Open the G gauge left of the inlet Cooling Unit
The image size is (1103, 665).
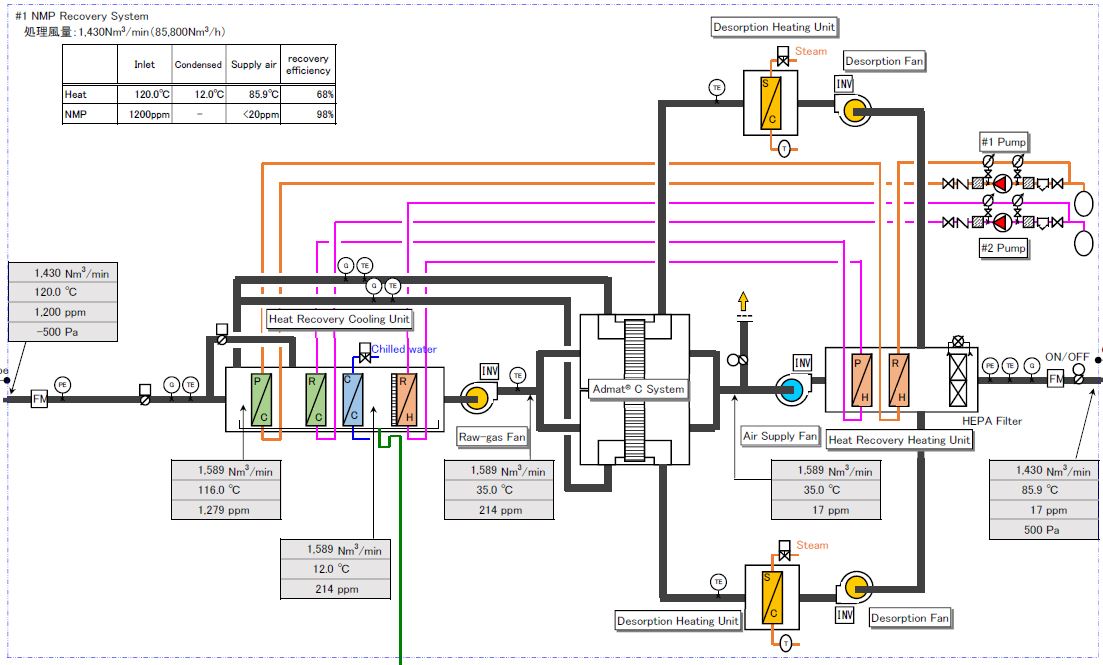(171, 385)
